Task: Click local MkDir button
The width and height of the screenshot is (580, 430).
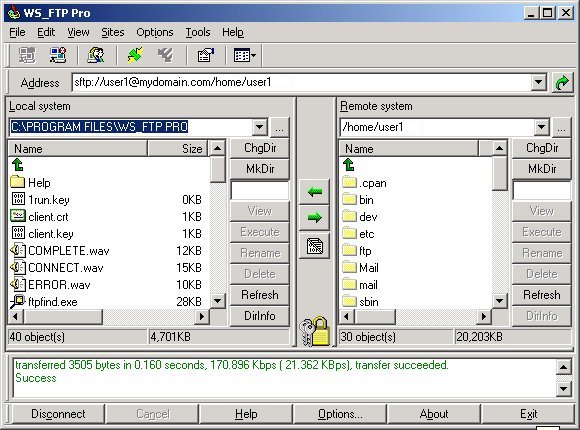Action: click(260, 169)
